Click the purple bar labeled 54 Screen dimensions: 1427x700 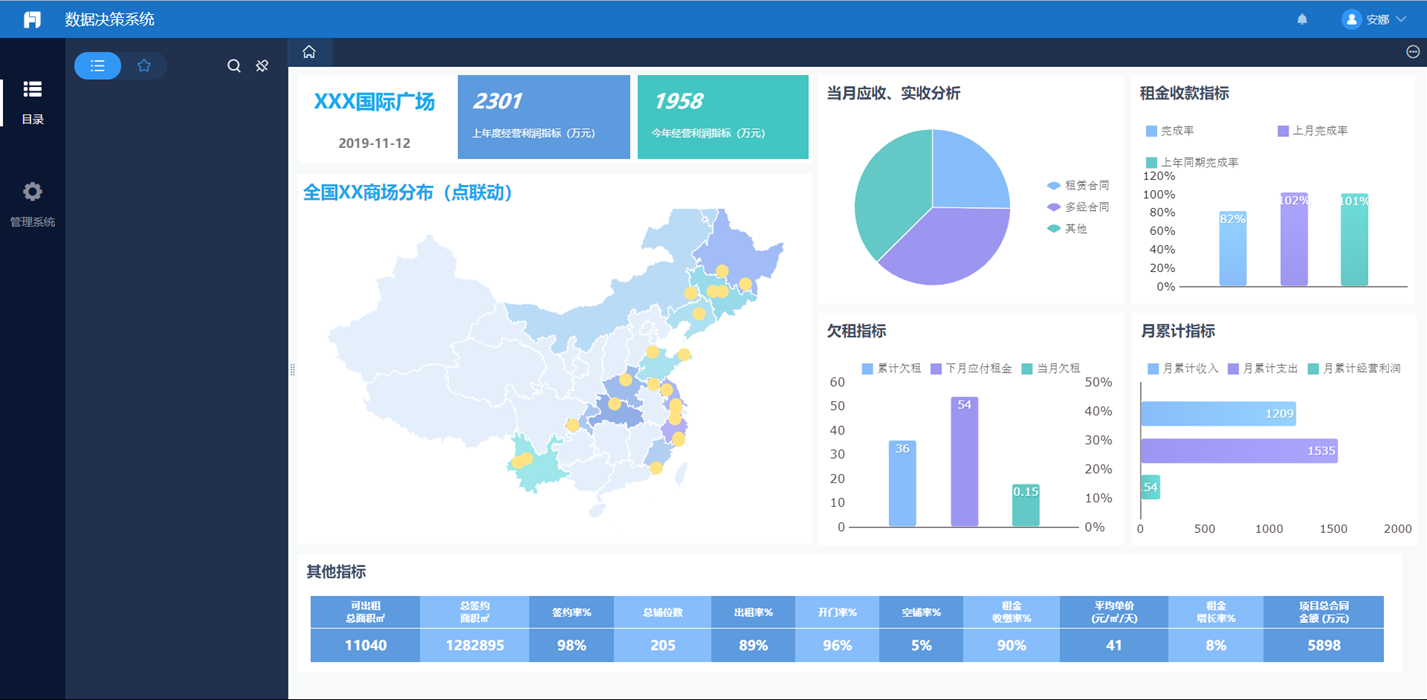[964, 462]
